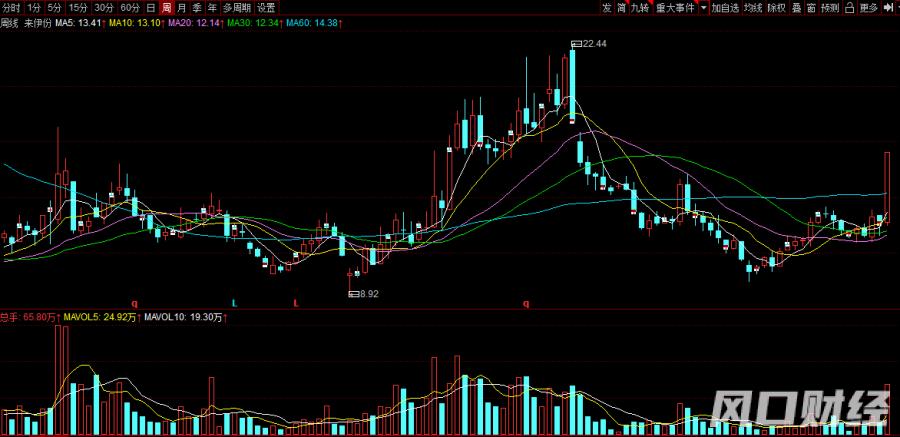Click the 预测 forecast button

click(x=830, y=8)
